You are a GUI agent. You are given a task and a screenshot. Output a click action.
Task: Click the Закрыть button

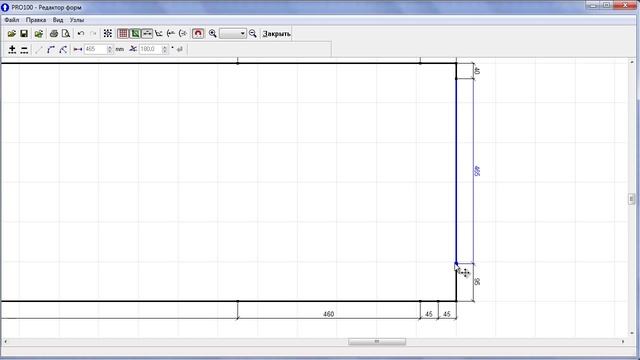click(276, 34)
